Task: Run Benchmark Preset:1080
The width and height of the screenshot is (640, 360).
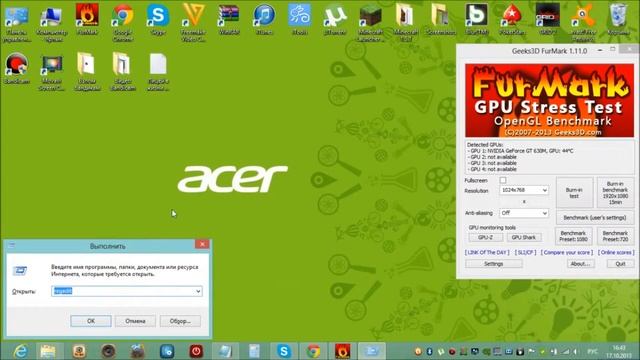Action: [x=573, y=236]
